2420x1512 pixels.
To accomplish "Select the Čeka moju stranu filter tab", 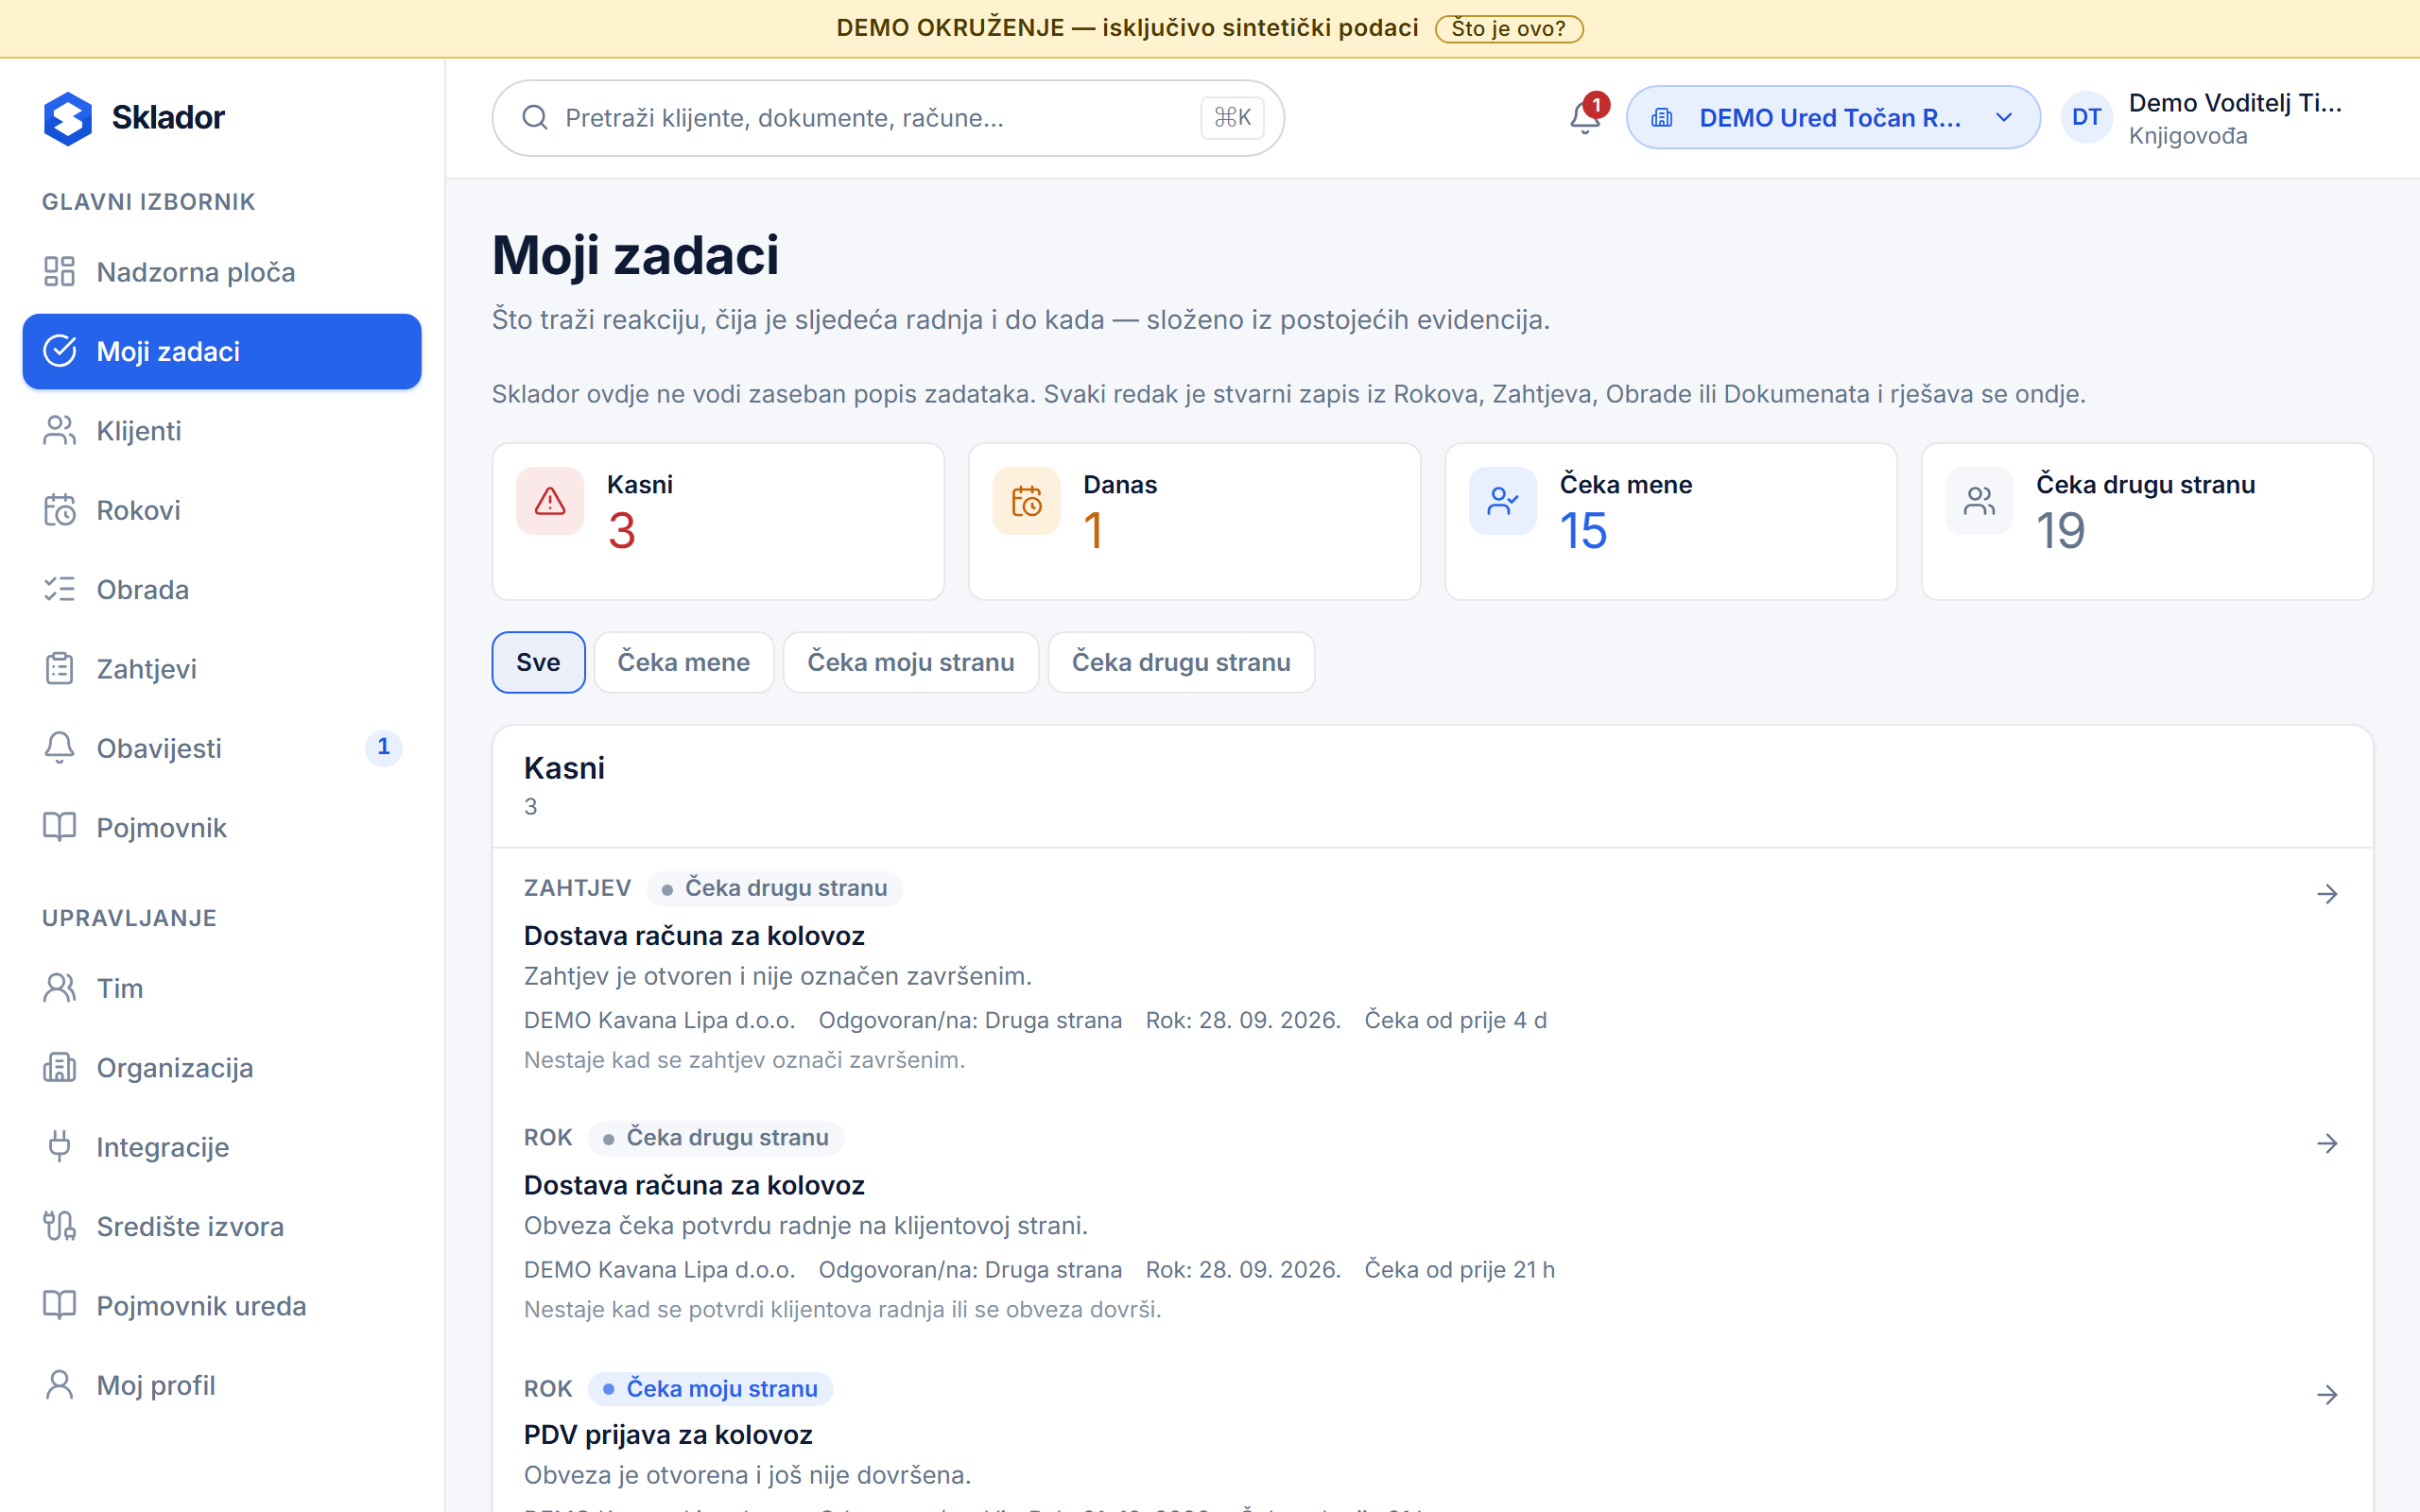I will coord(911,662).
